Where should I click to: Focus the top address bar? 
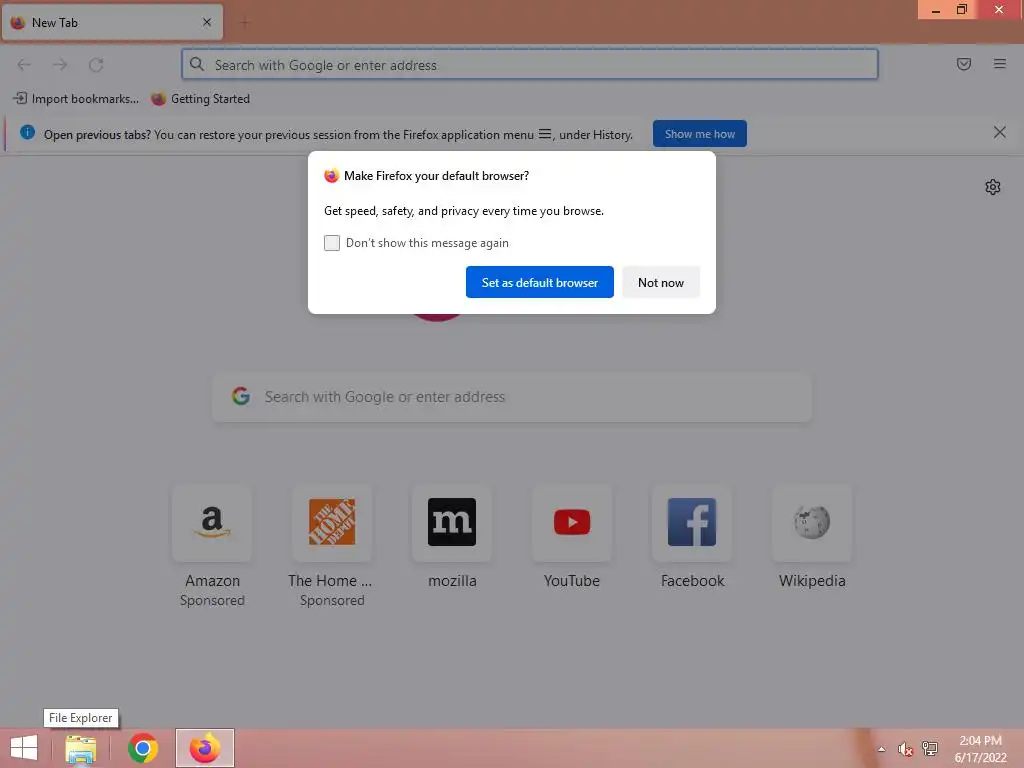click(x=530, y=65)
